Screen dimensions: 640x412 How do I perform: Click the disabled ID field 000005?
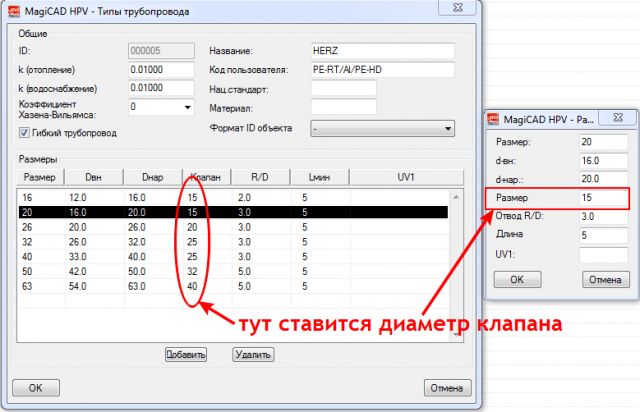point(161,51)
